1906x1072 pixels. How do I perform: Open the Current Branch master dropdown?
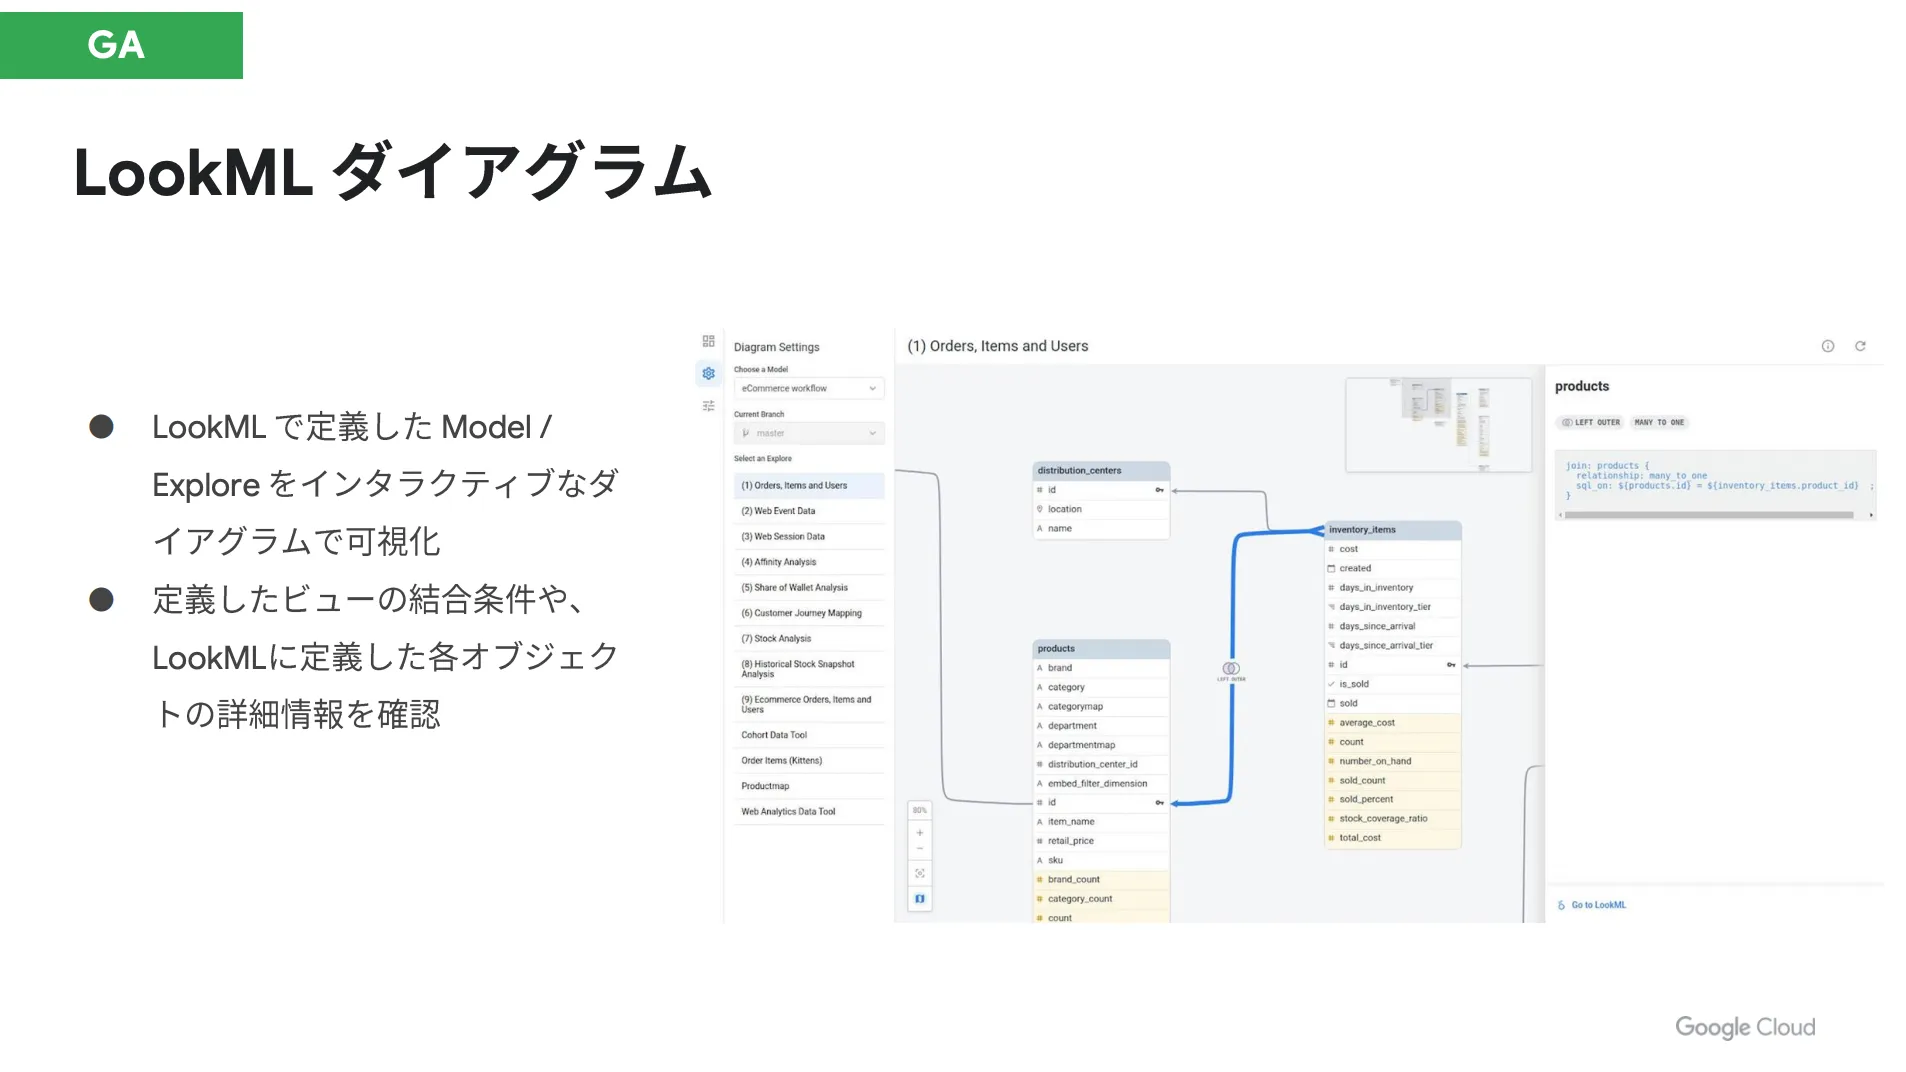pos(808,433)
